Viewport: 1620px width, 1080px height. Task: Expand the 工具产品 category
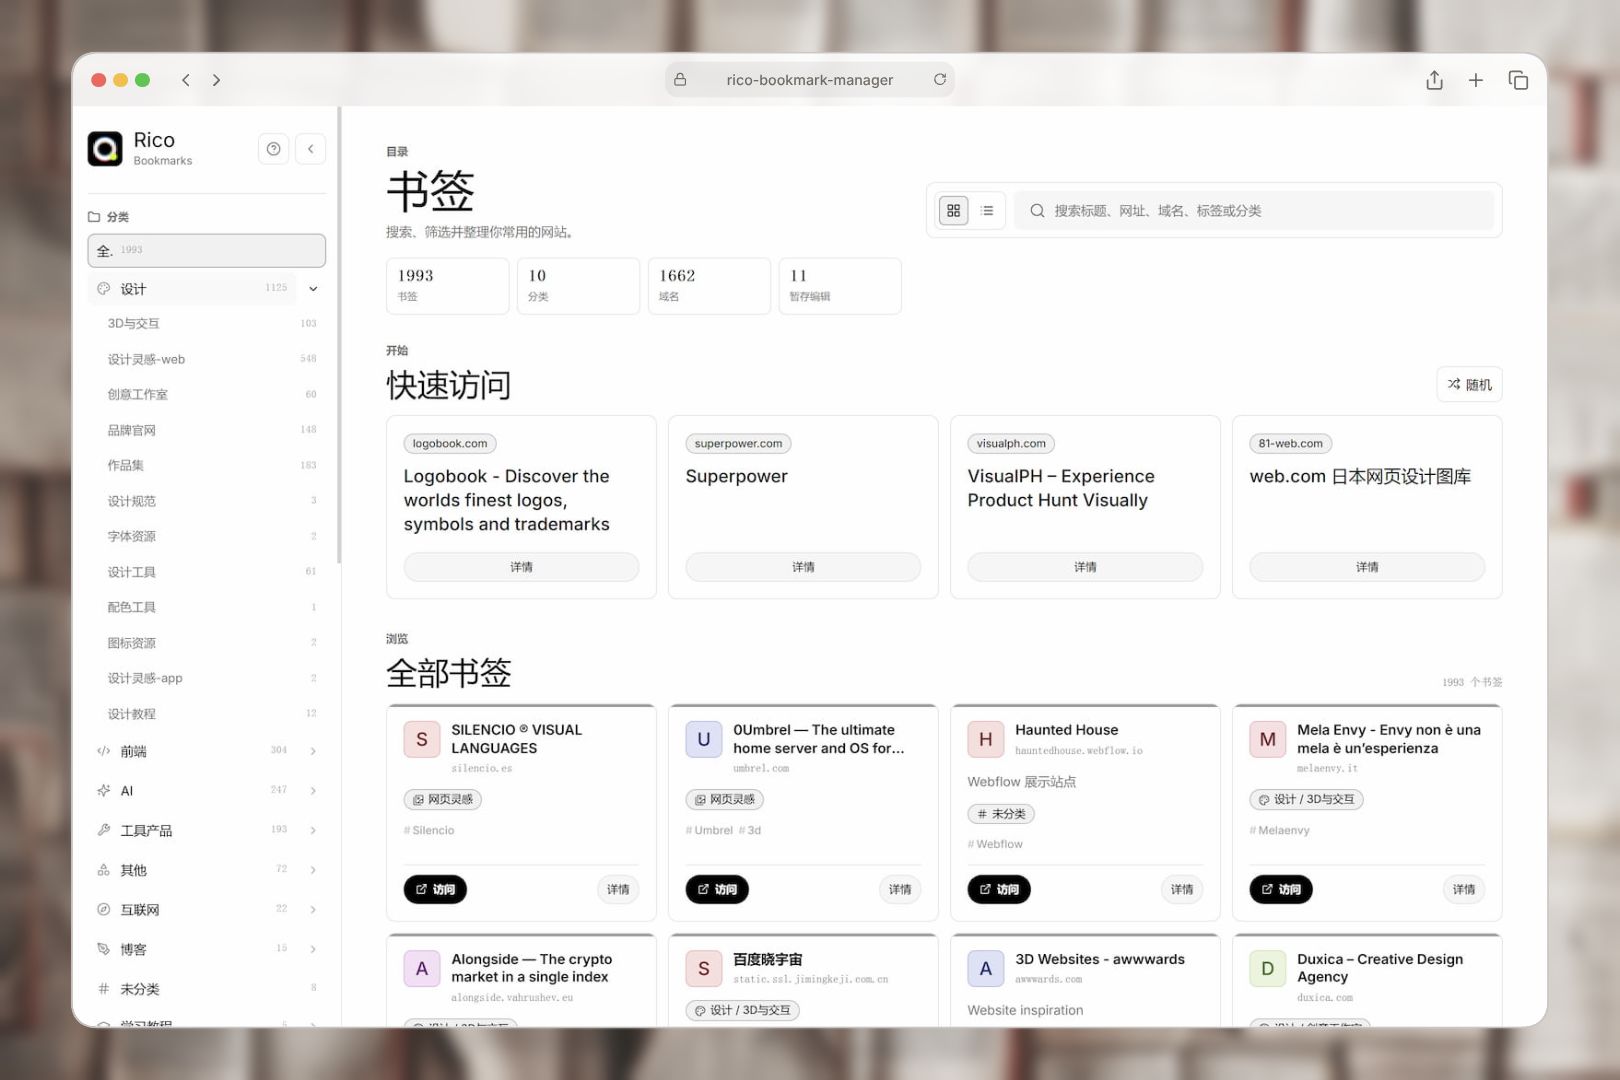(x=313, y=830)
